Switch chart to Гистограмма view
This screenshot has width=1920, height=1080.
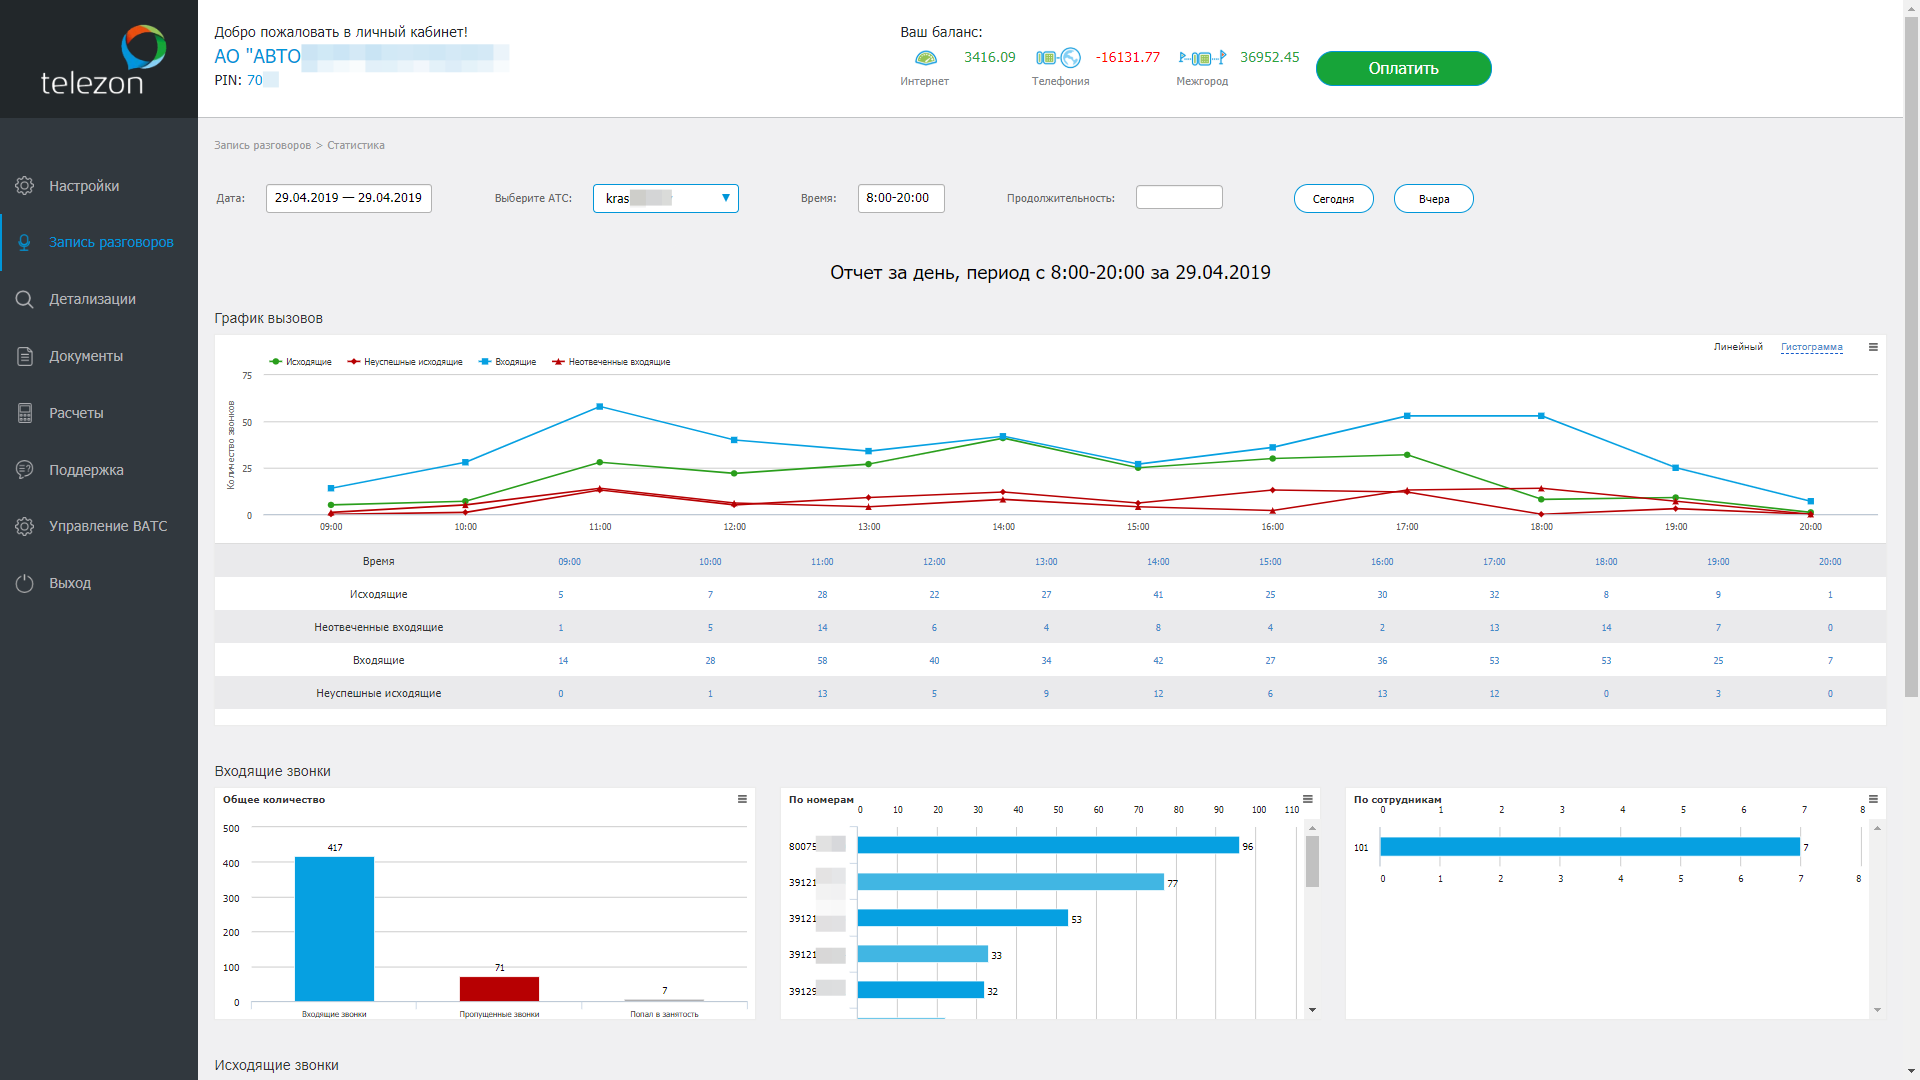pyautogui.click(x=1811, y=347)
